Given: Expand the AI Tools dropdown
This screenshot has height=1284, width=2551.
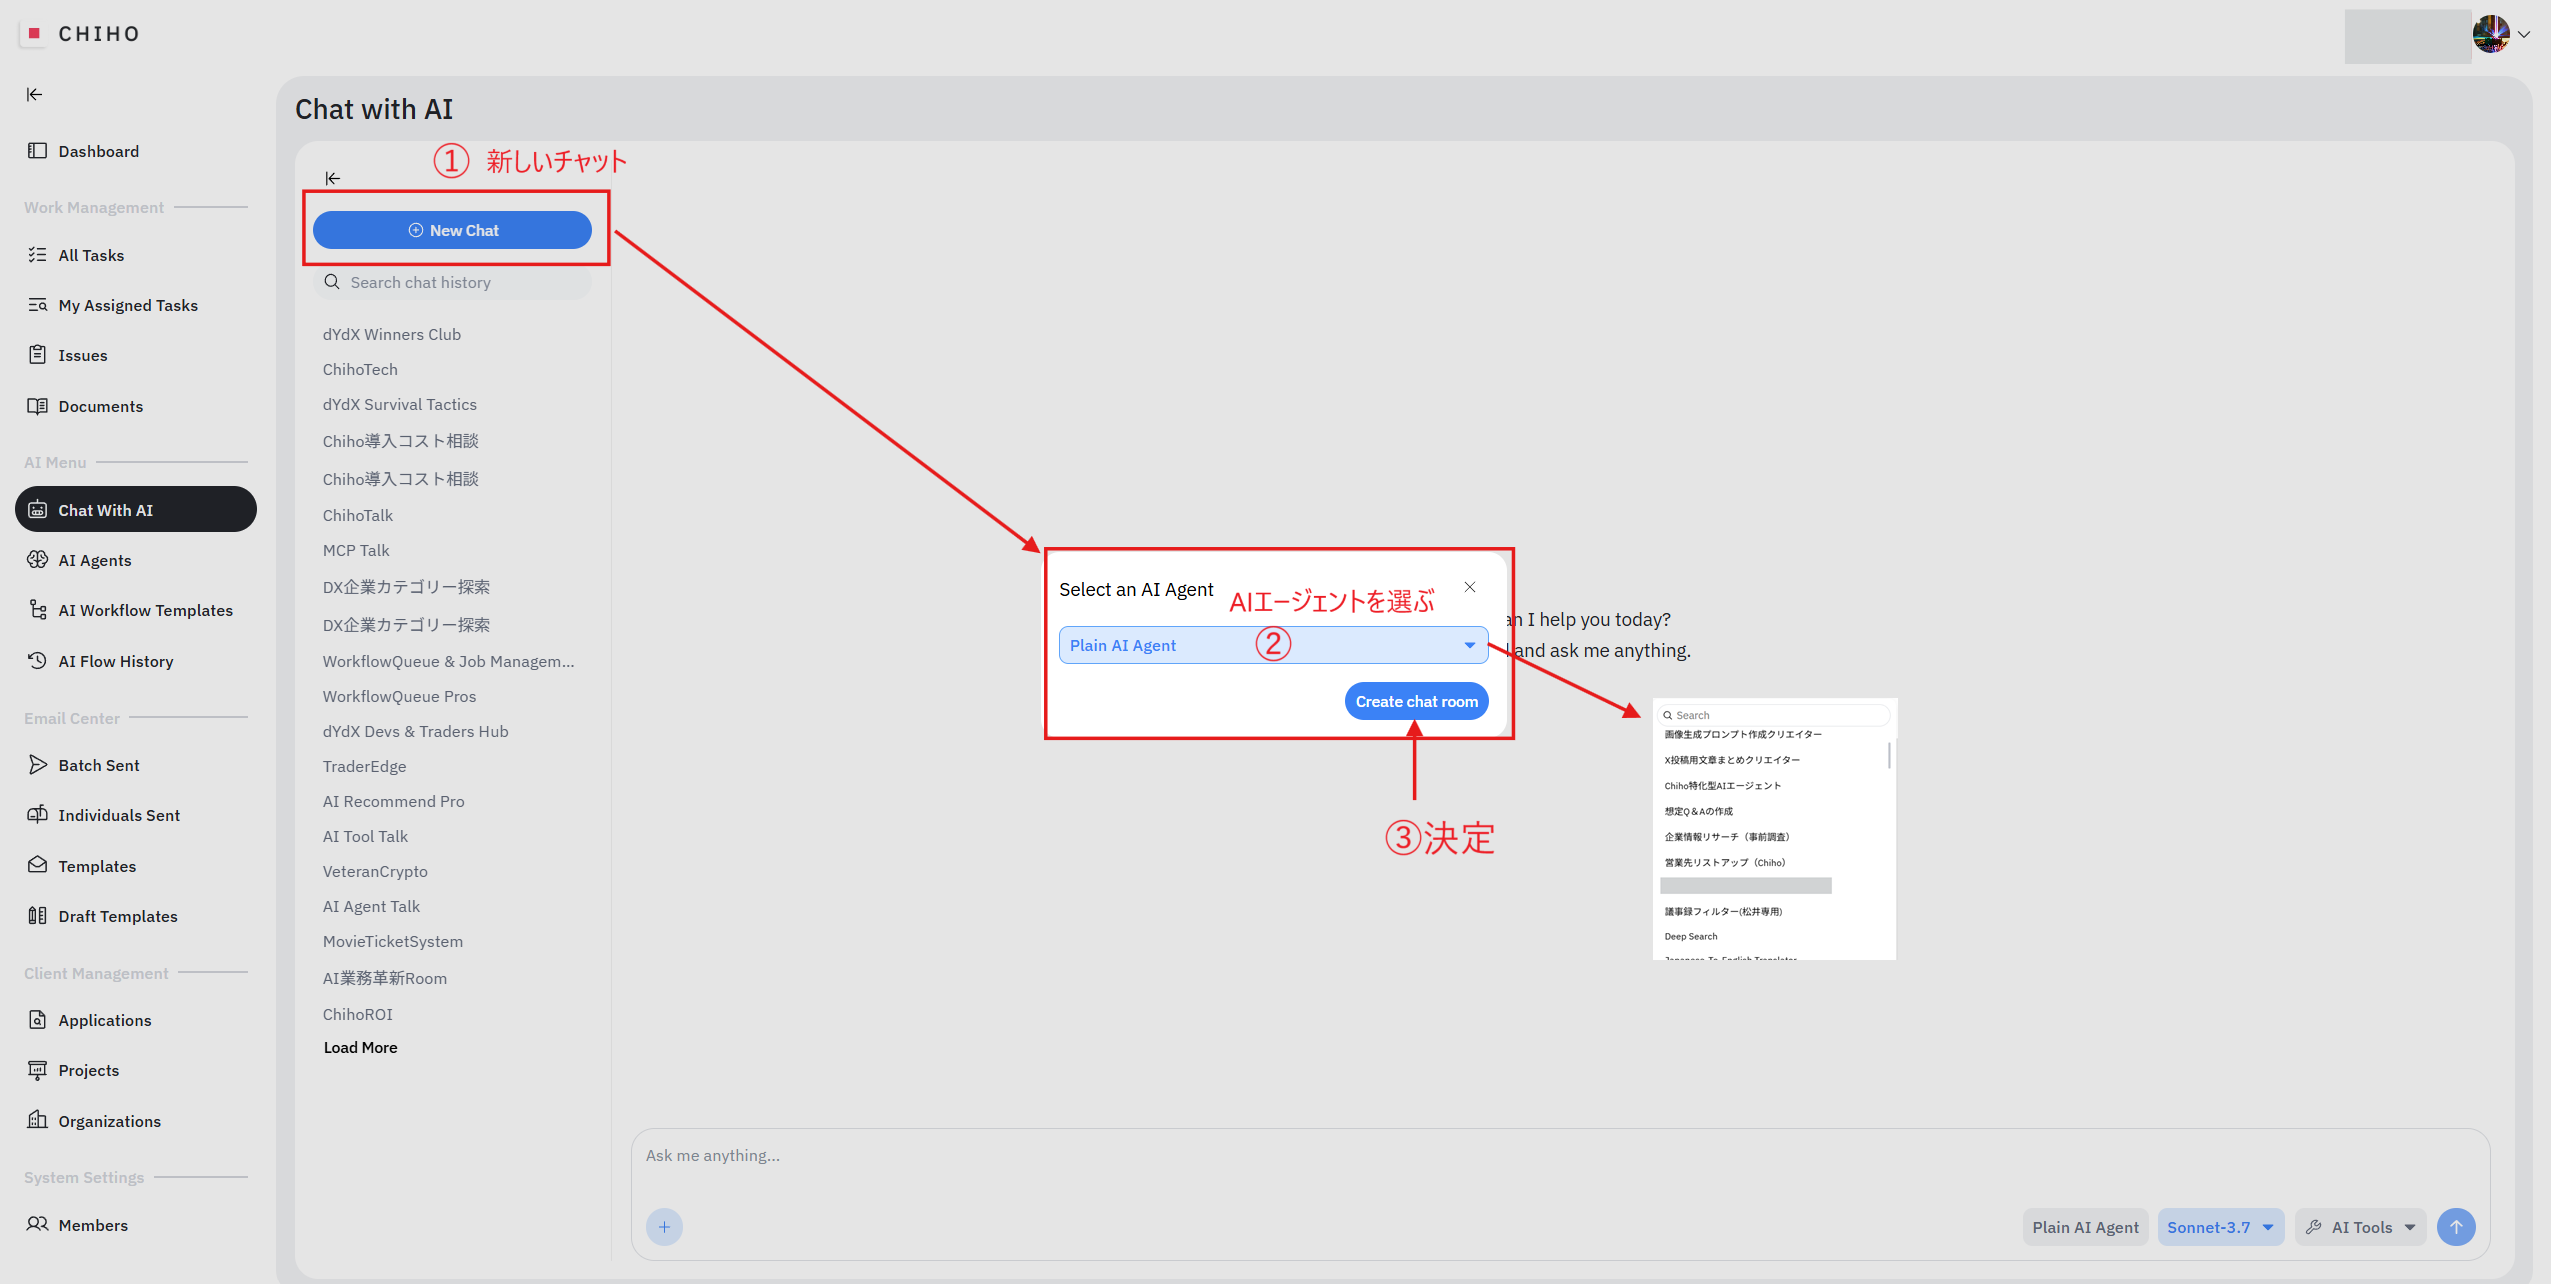Looking at the screenshot, I should (2360, 1227).
